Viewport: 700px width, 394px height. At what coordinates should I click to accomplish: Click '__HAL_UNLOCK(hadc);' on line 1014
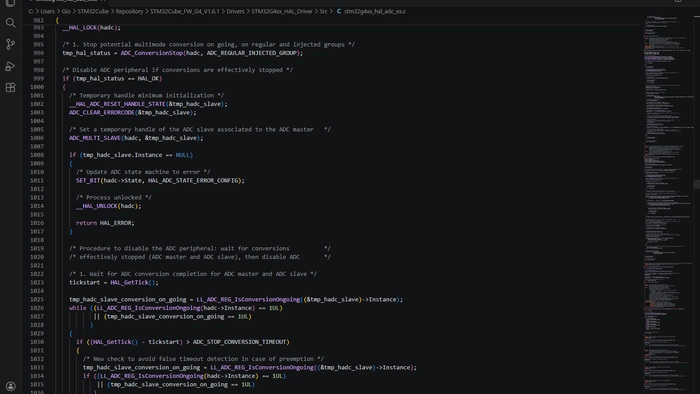coord(108,206)
